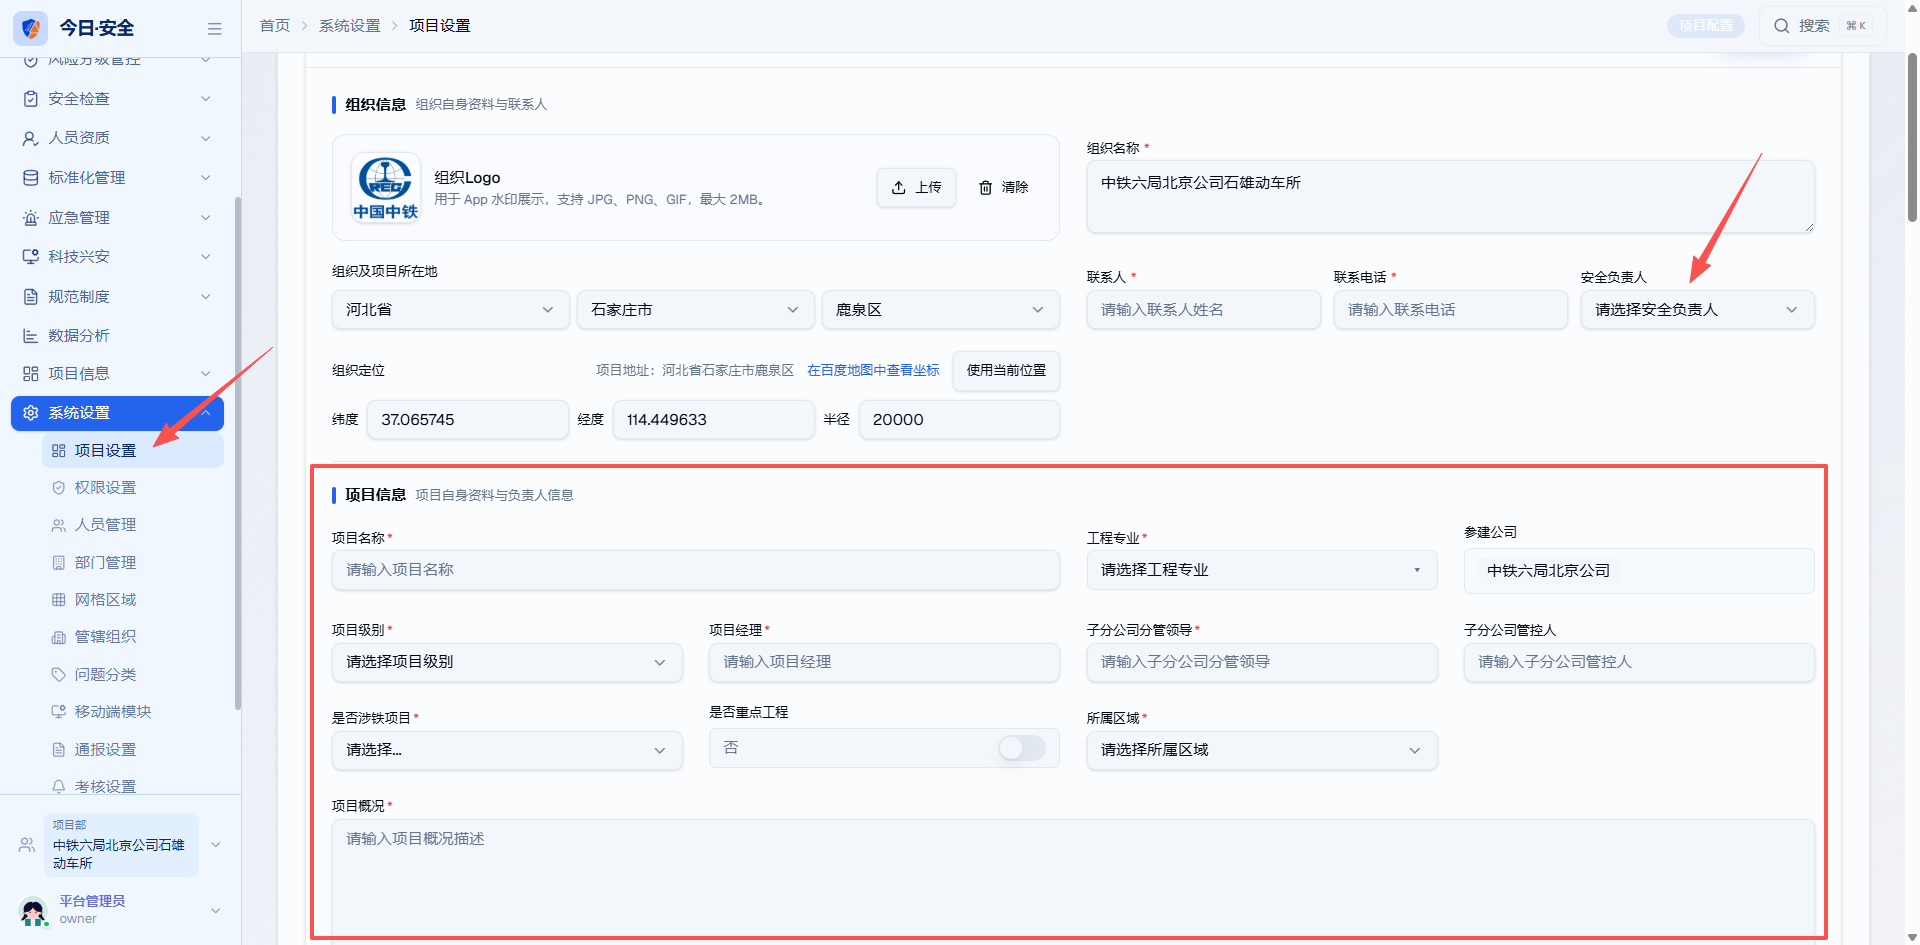Open the 工程专业 dropdown

(x=1262, y=570)
